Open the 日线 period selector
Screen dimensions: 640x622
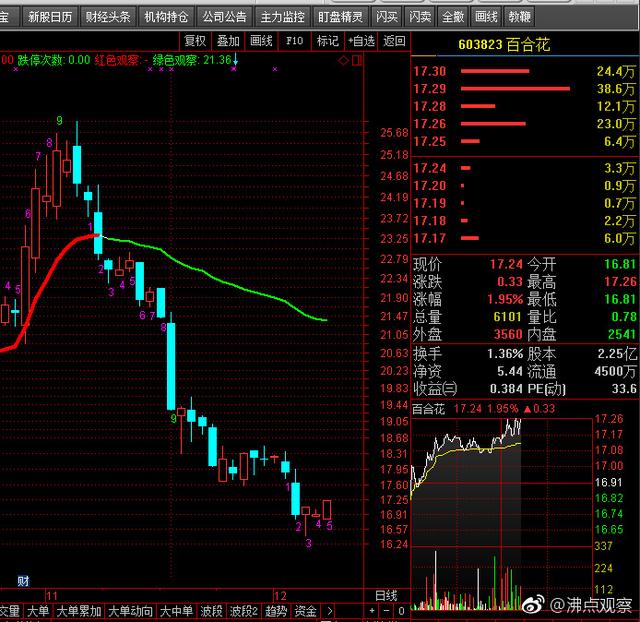click(385, 596)
